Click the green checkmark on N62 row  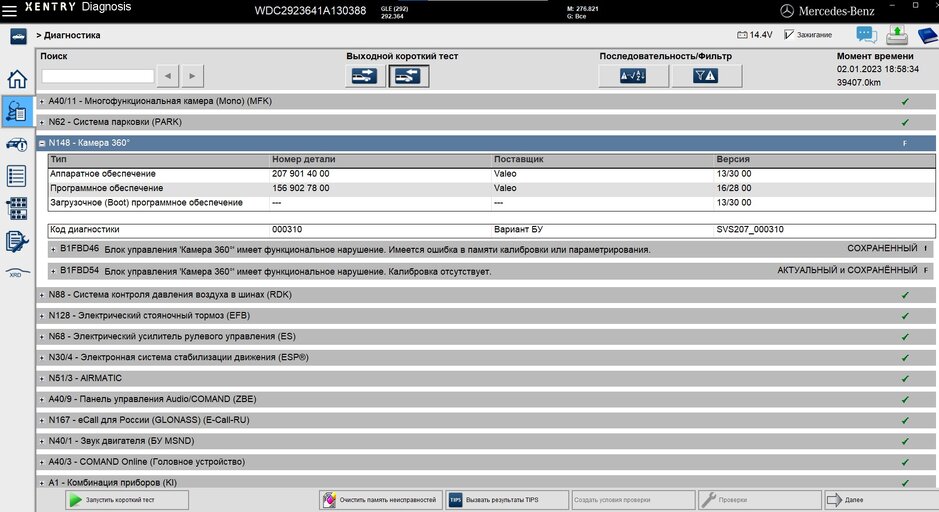point(905,122)
